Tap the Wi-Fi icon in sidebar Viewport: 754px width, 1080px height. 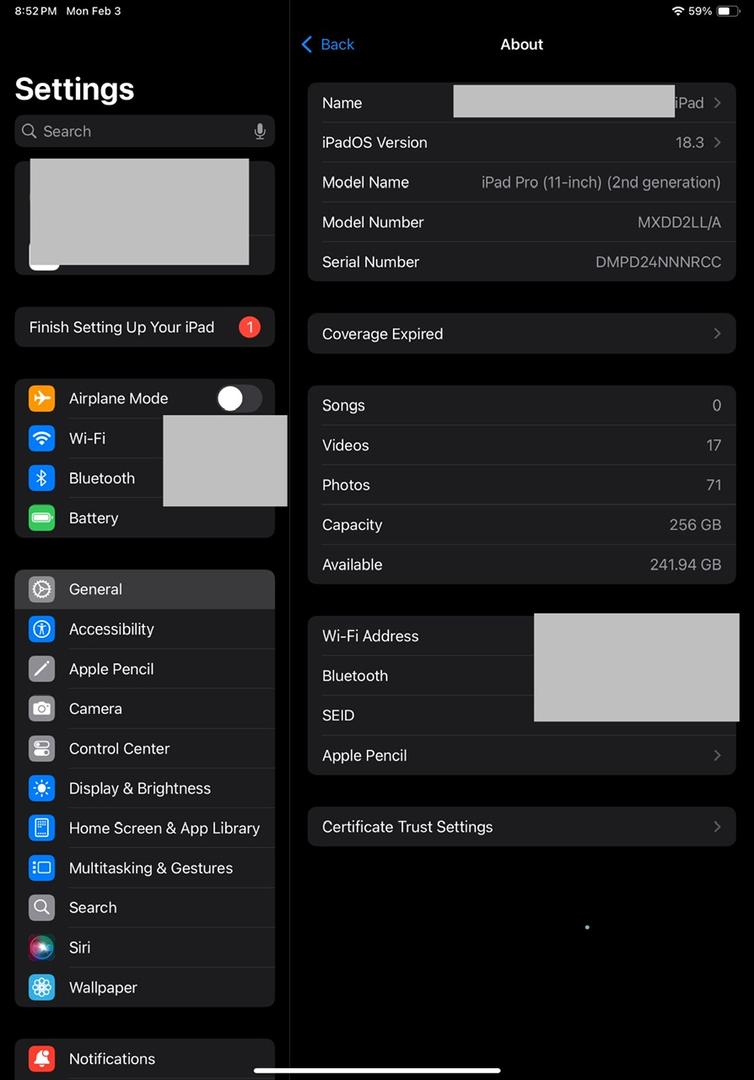pos(42,438)
